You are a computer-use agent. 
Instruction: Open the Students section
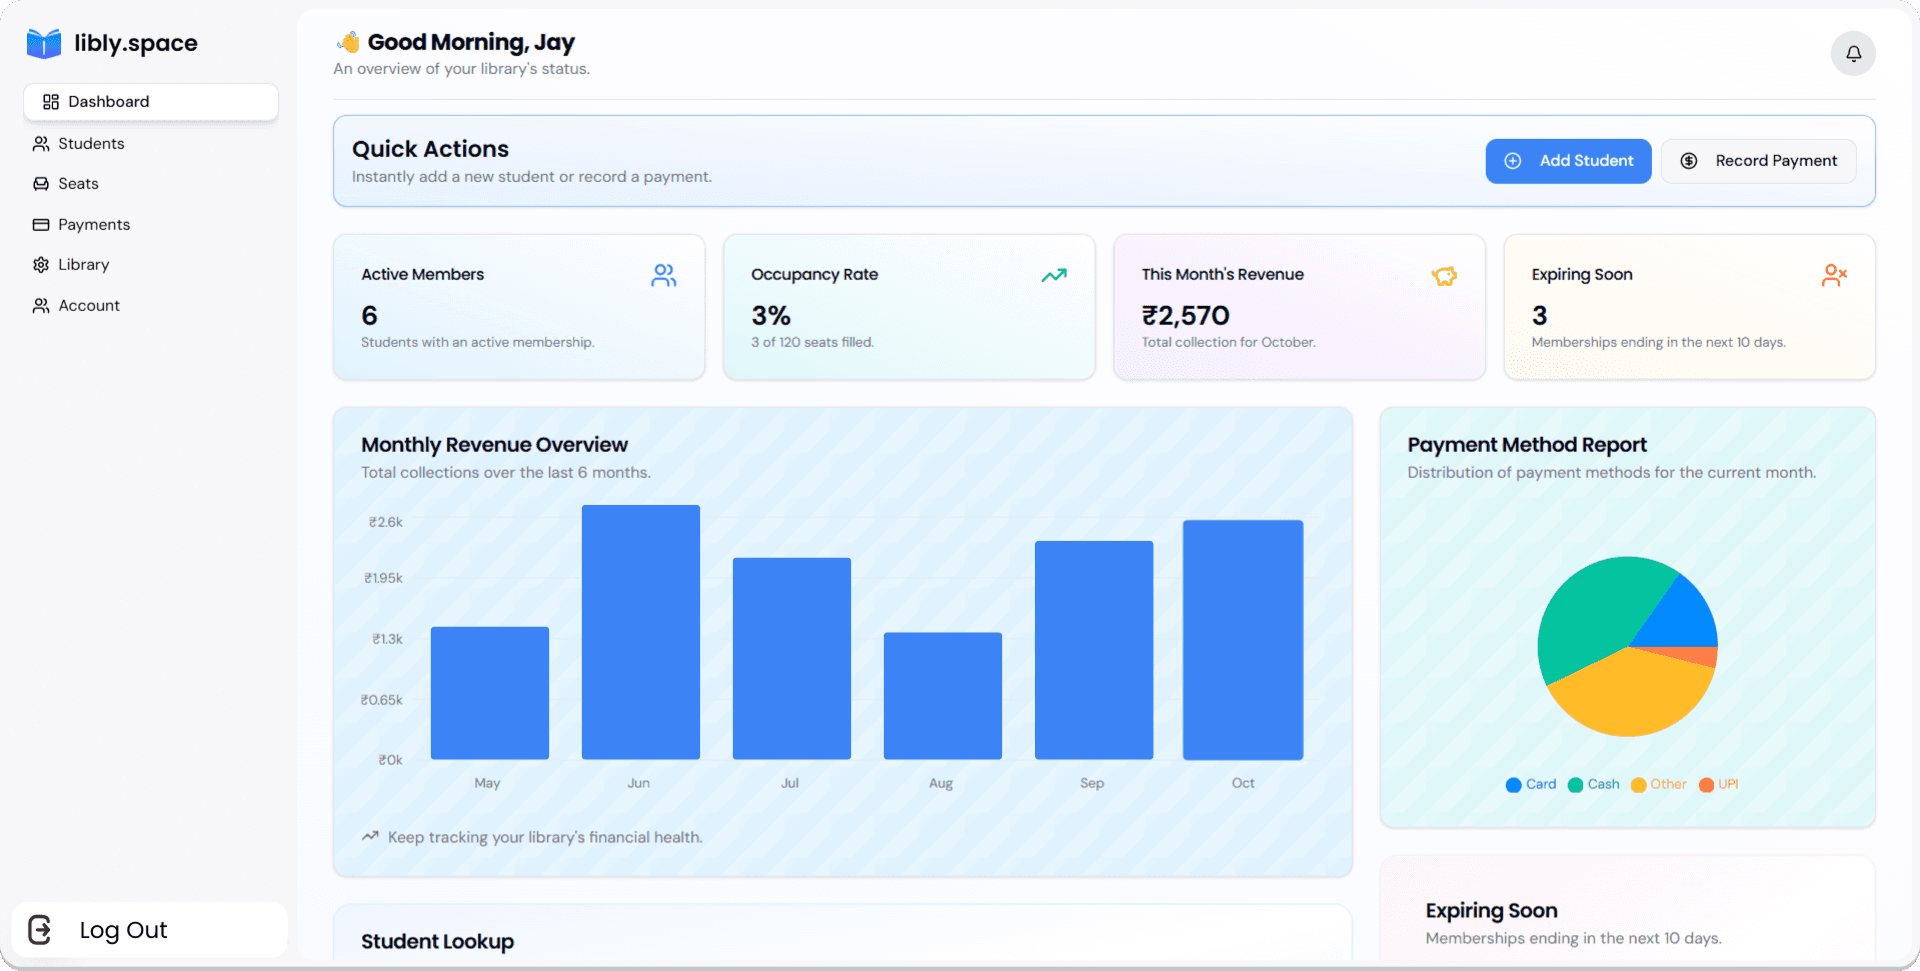pos(90,143)
